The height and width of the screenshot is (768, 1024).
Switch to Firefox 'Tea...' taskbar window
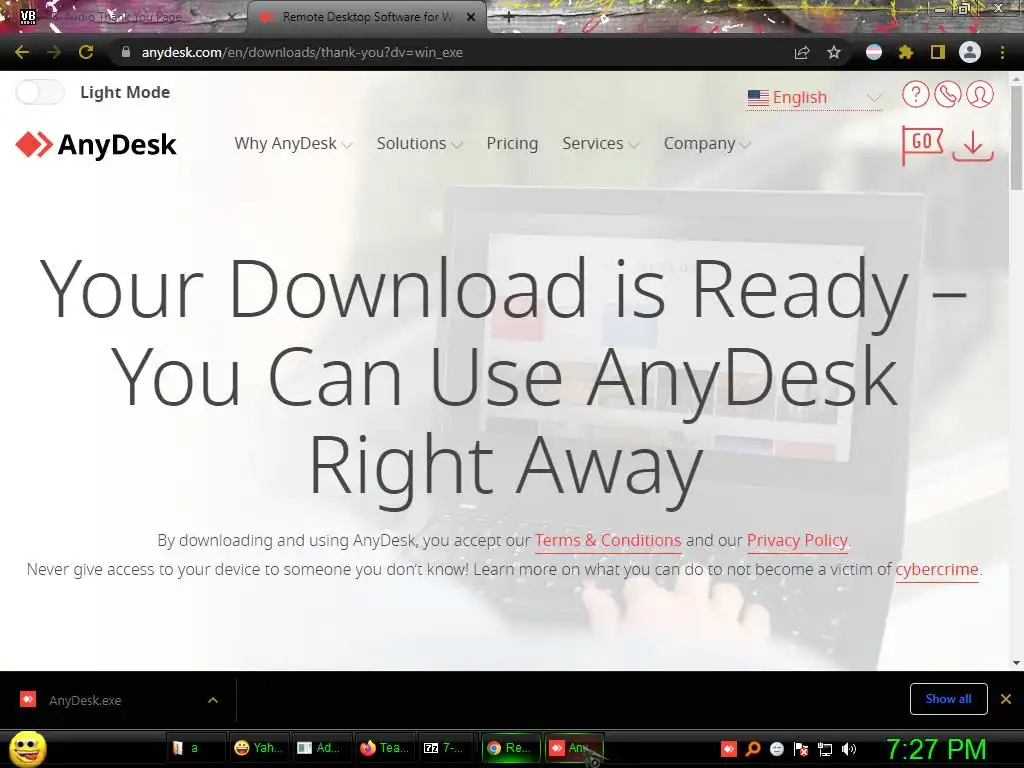click(385, 748)
